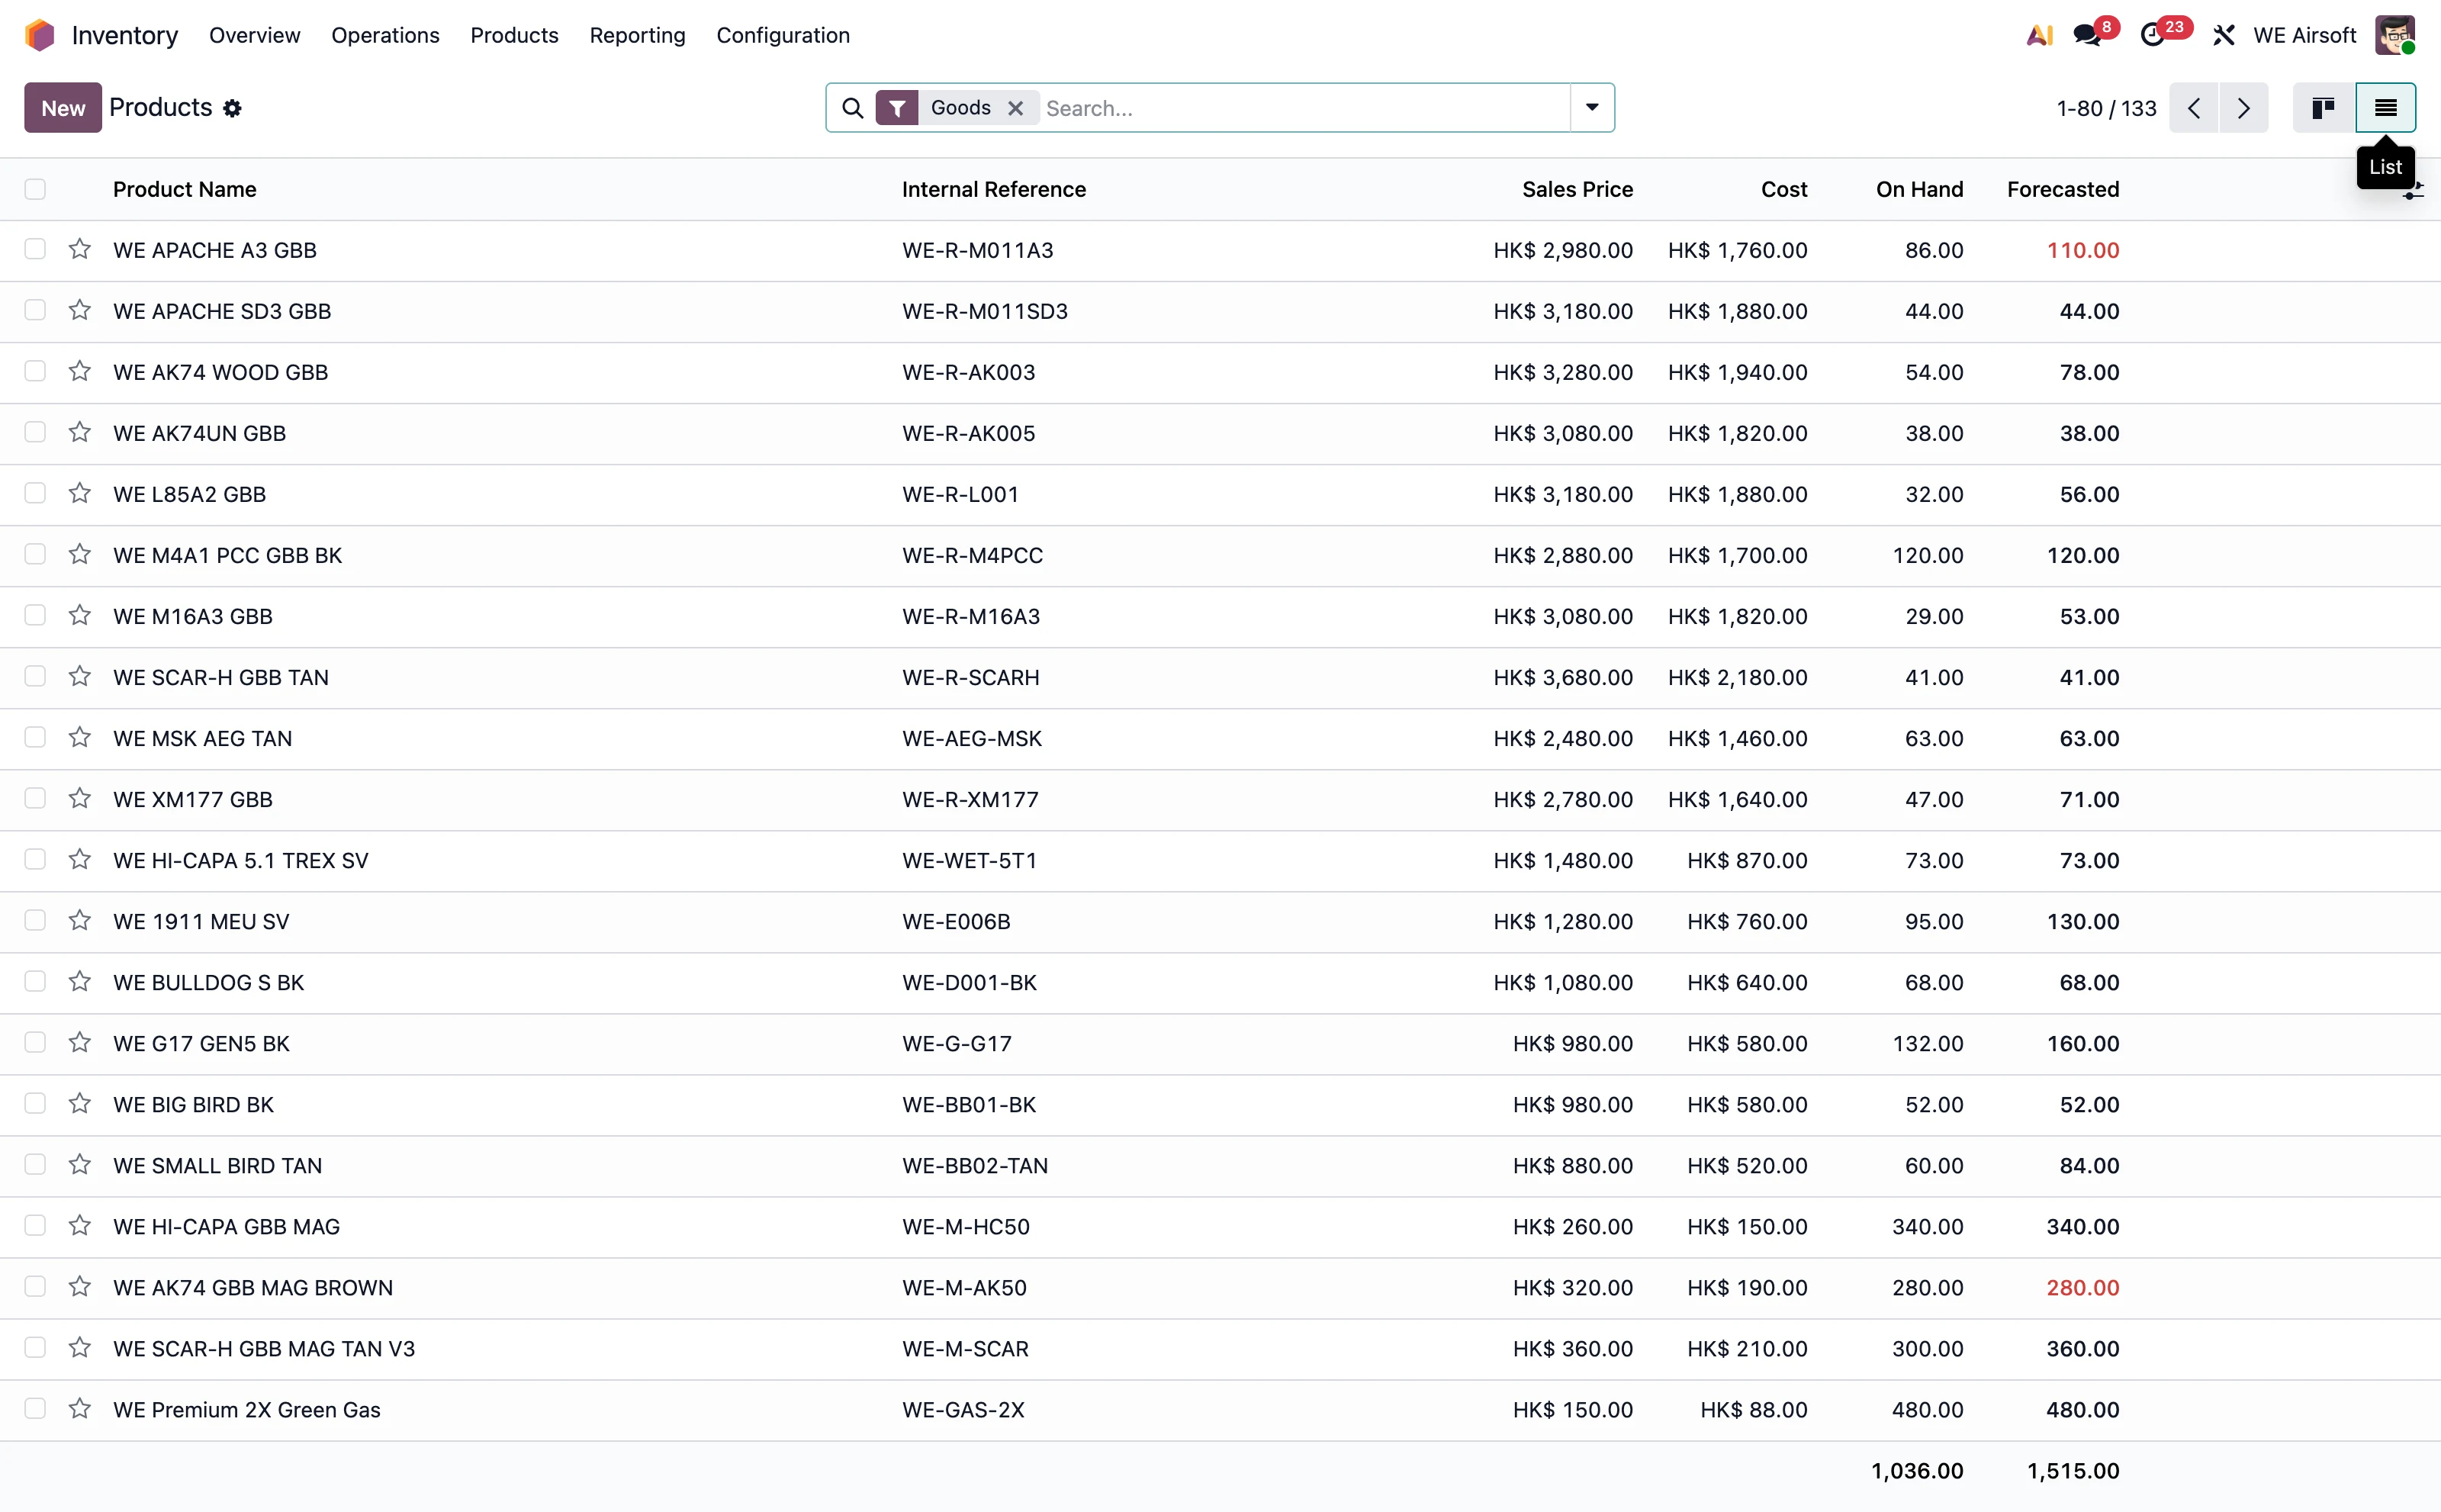Screen dimensions: 2441x1512
Task: Open the AI assistant icon in top bar
Action: point(2039,35)
